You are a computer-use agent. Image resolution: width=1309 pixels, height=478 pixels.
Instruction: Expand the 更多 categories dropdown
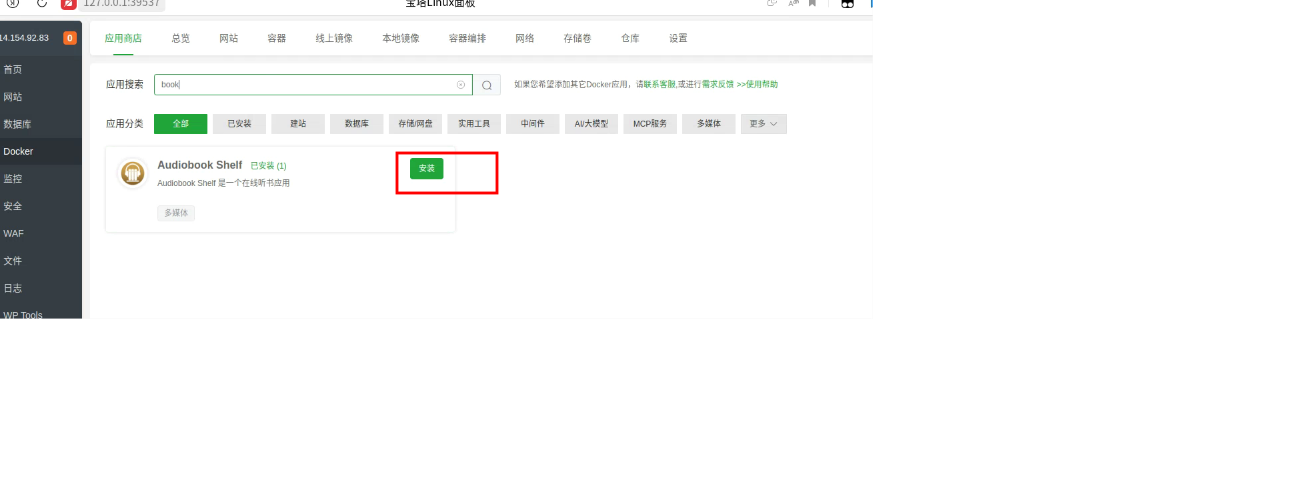[x=763, y=124]
